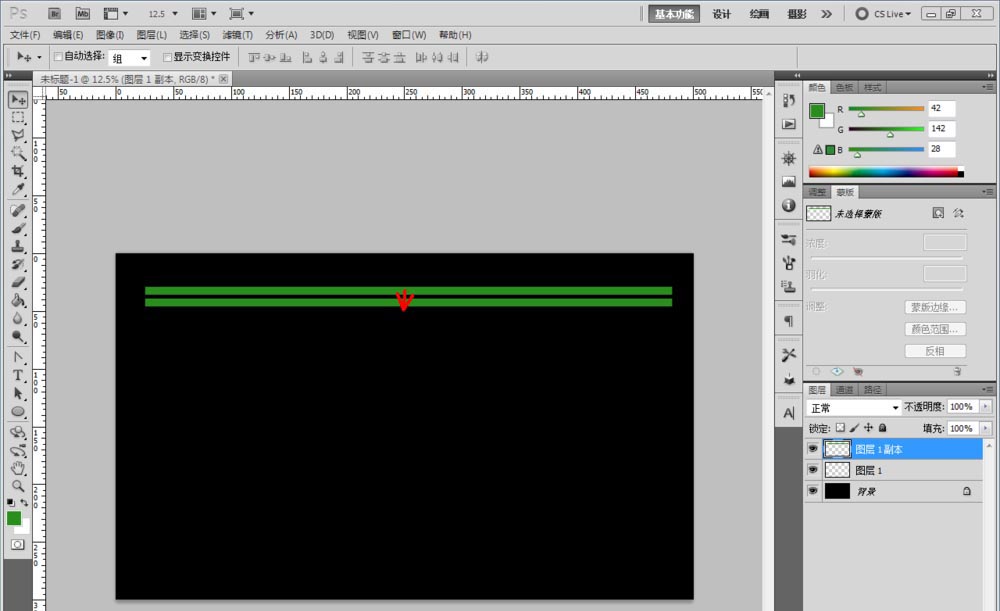This screenshot has height=611, width=1000.
Task: Launch Mini Bridge from top bar
Action: point(83,13)
